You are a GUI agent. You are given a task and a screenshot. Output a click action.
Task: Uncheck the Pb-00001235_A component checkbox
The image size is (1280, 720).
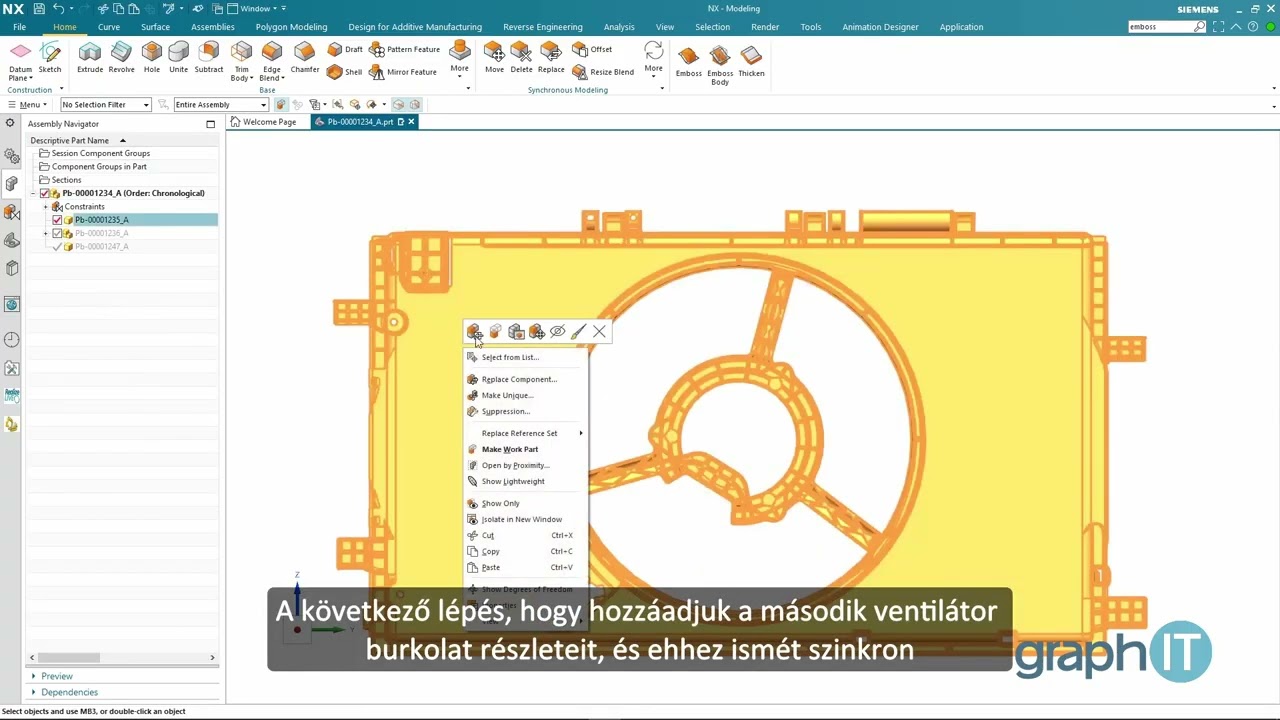click(57, 220)
